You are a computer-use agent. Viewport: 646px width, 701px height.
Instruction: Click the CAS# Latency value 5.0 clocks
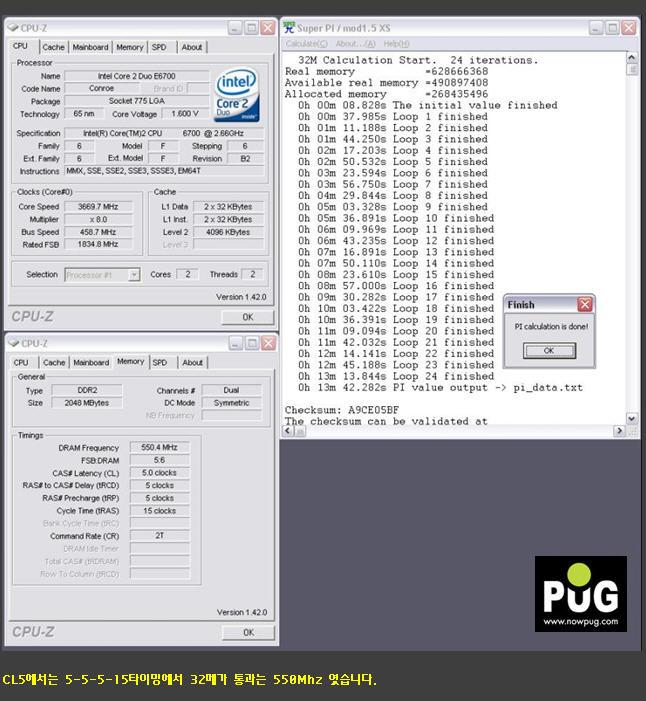[160, 473]
